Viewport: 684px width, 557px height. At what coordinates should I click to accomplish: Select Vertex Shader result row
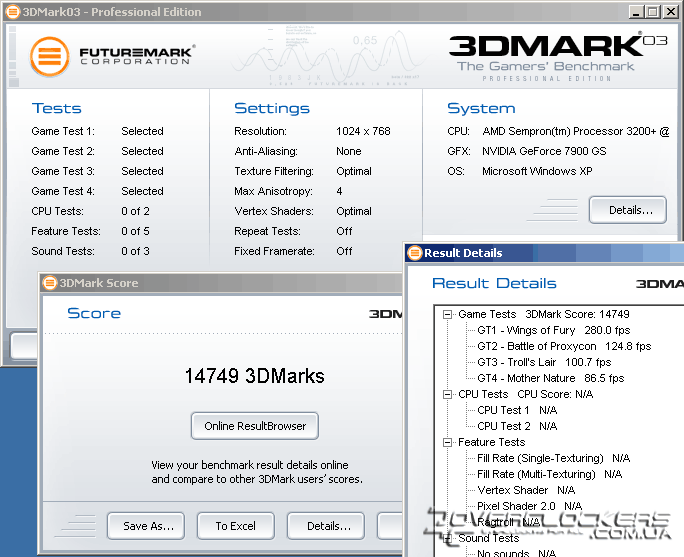(x=526, y=490)
